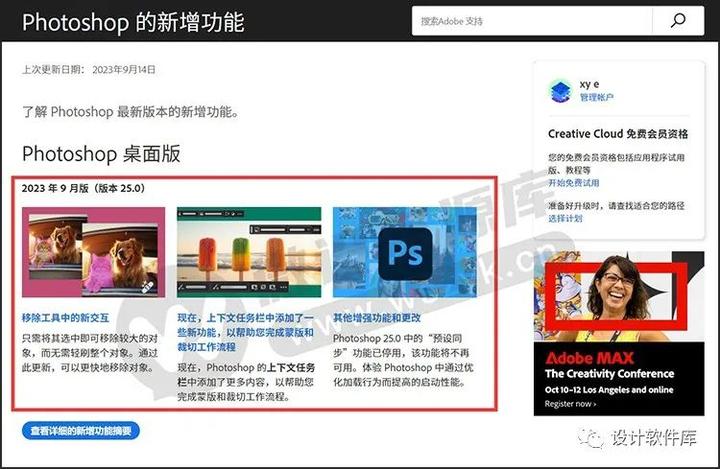Open the 移除工具中的新交互 link
This screenshot has height=469, width=720.
tap(65, 318)
